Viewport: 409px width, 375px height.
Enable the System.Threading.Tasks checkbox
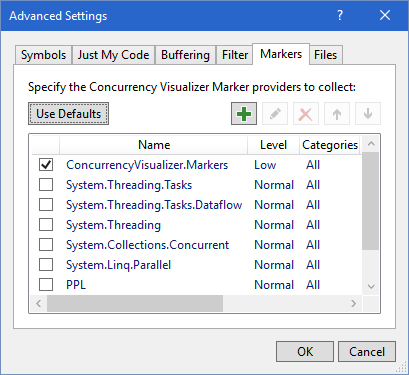(x=46, y=185)
